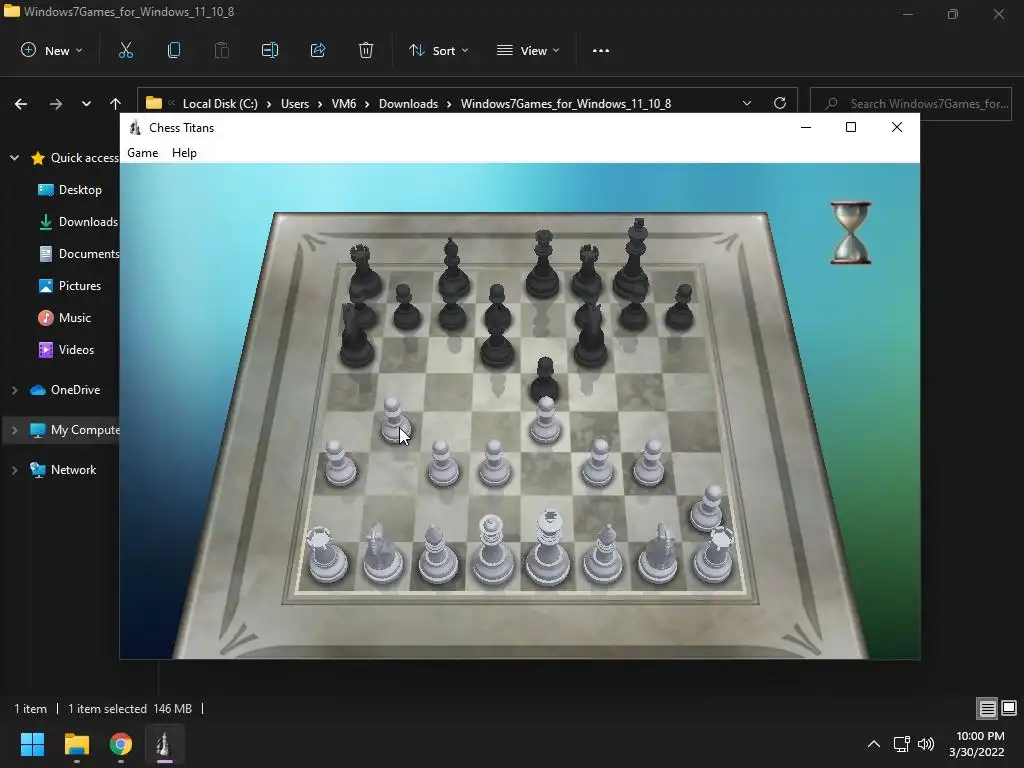Image resolution: width=1024 pixels, height=768 pixels.
Task: Click the network icon in system tray
Action: (x=902, y=744)
